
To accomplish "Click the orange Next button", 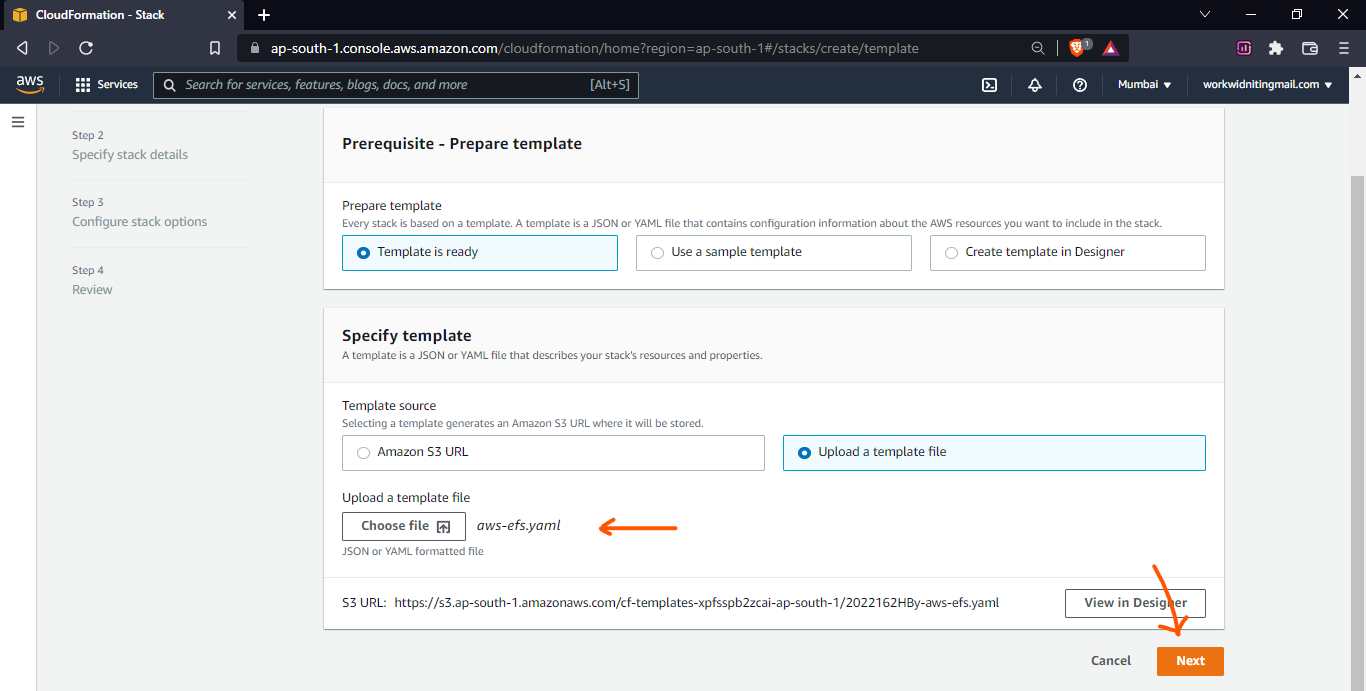I will click(x=1190, y=661).
